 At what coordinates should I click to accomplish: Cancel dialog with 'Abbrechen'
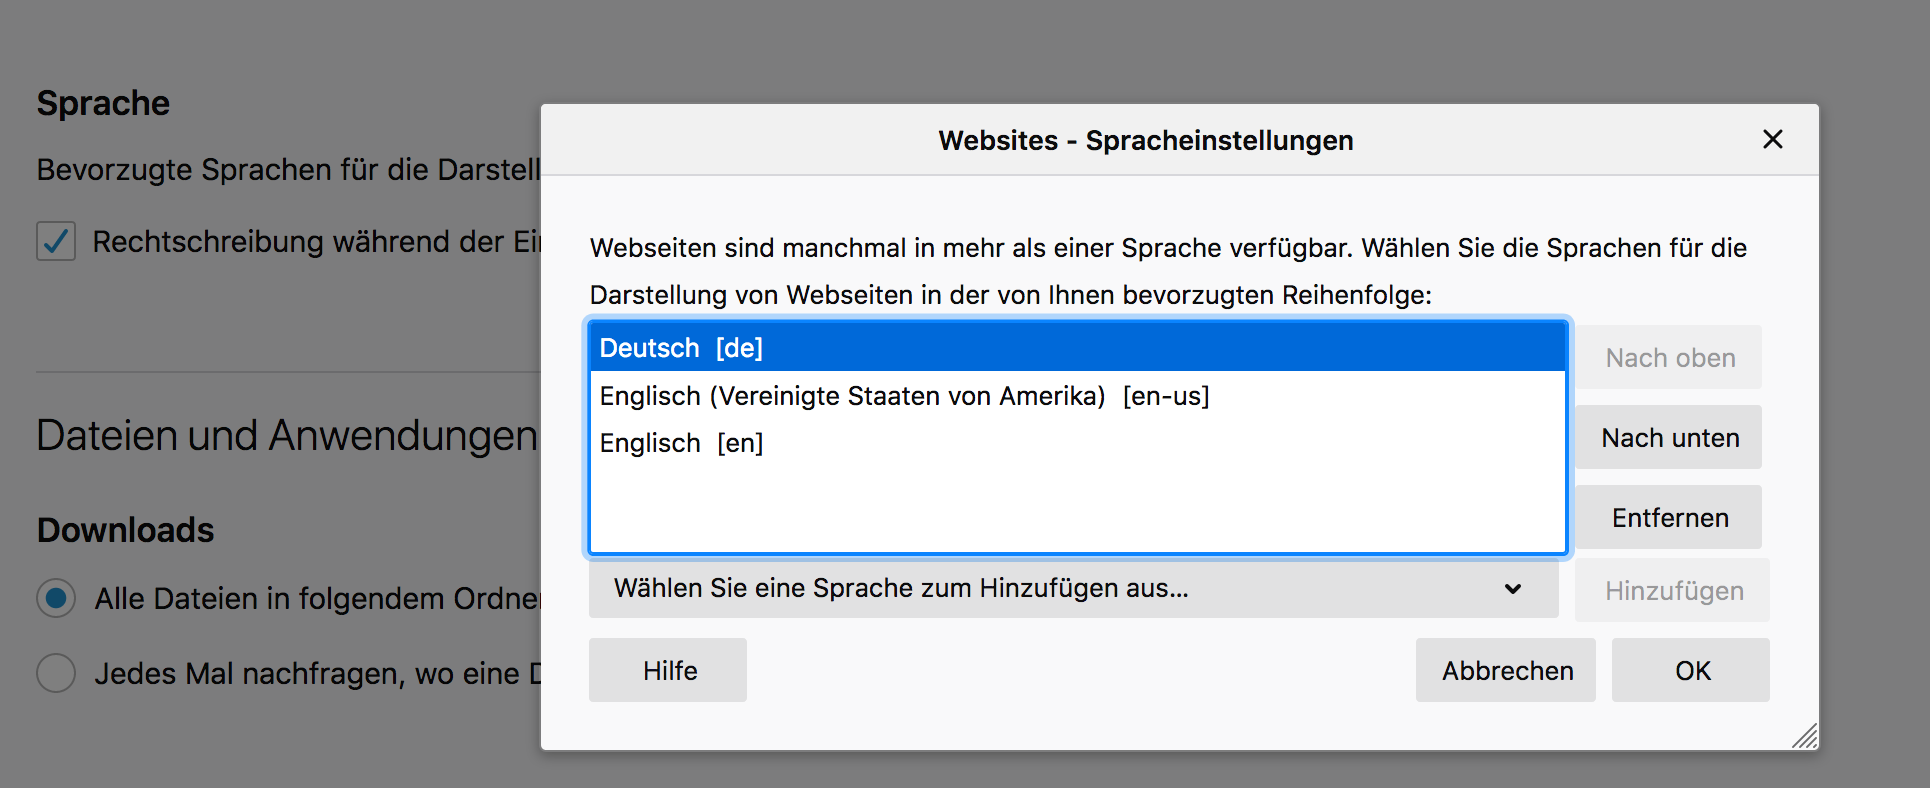1506,671
